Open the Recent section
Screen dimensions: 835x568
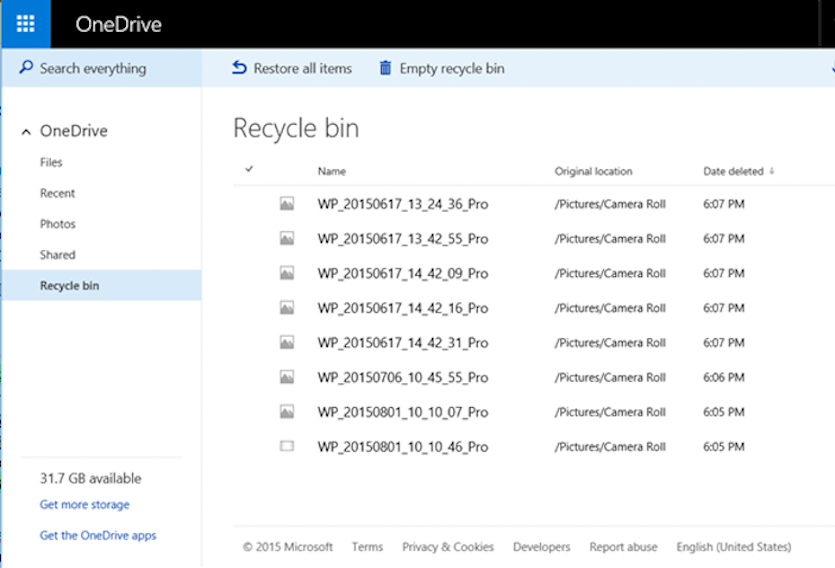pos(58,193)
